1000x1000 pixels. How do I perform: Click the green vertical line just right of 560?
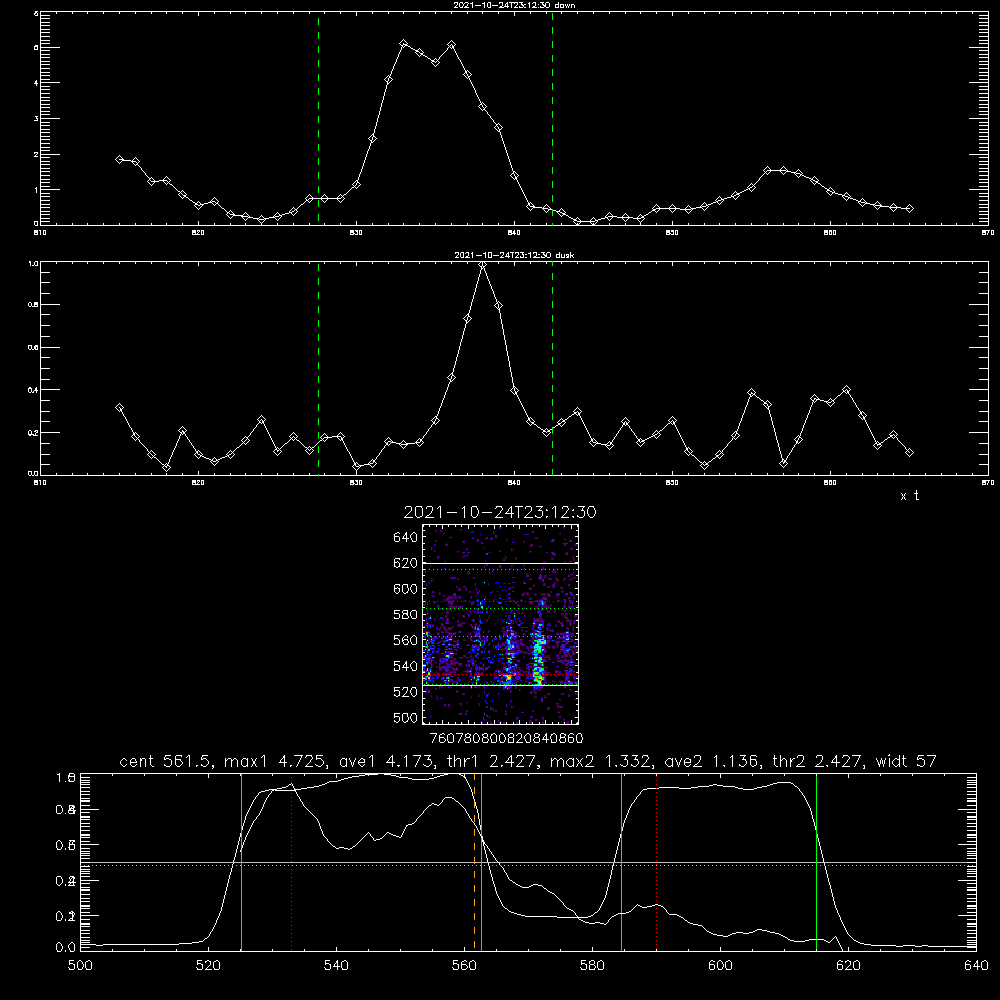[x=482, y=861]
